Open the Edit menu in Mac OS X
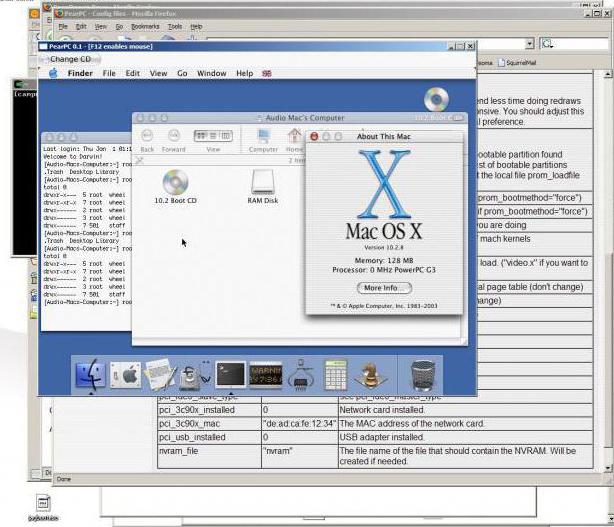 132,73
